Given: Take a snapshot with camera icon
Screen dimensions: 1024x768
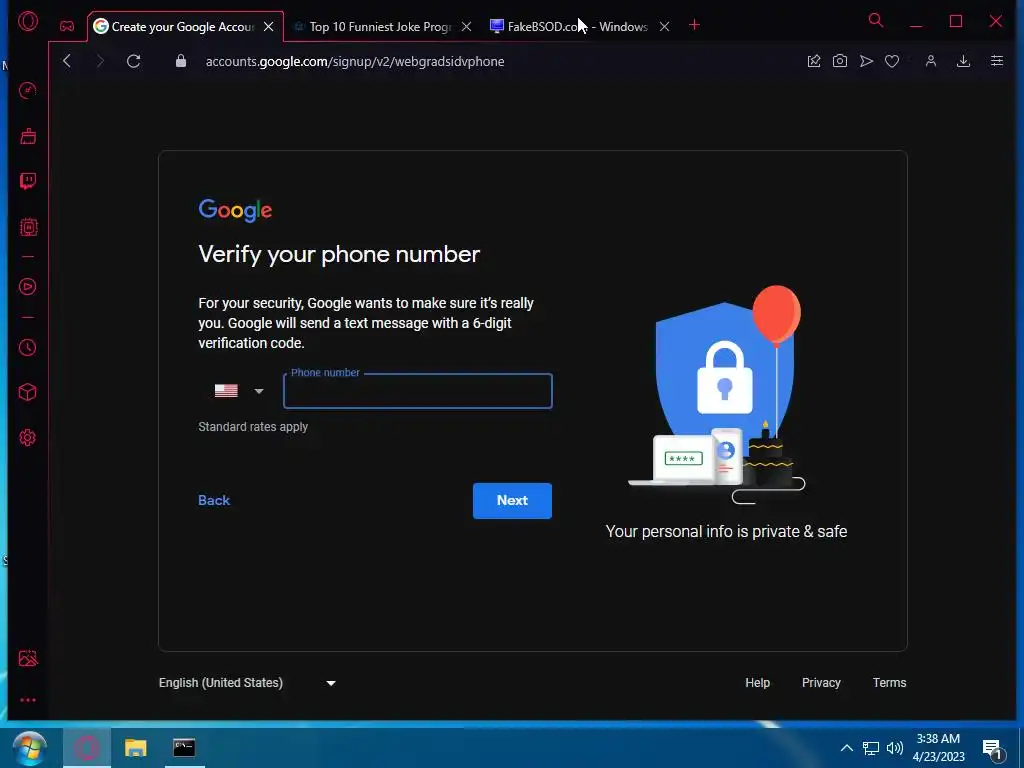Looking at the screenshot, I should tap(840, 61).
